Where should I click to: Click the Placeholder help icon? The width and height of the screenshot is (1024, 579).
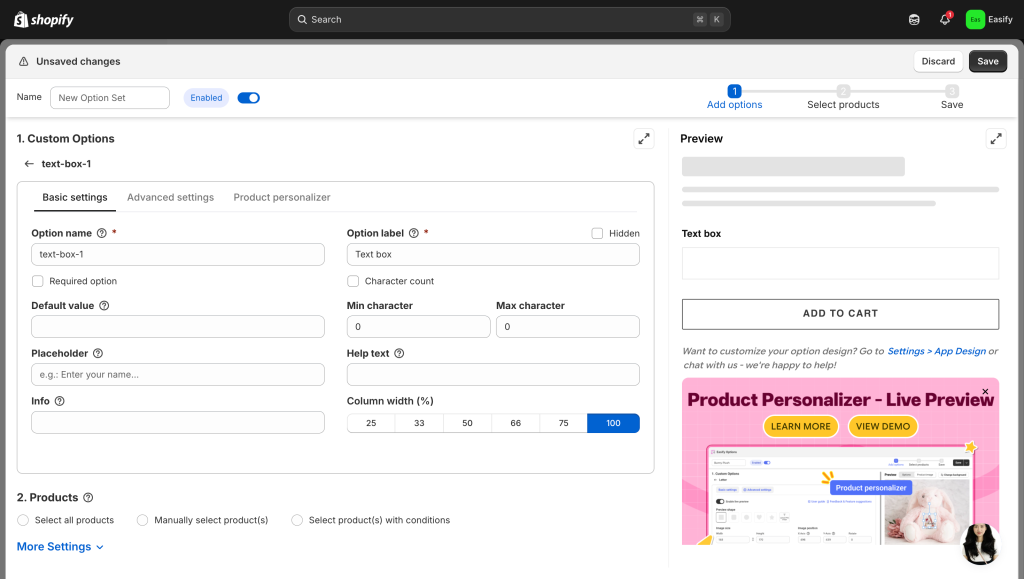tap(98, 353)
